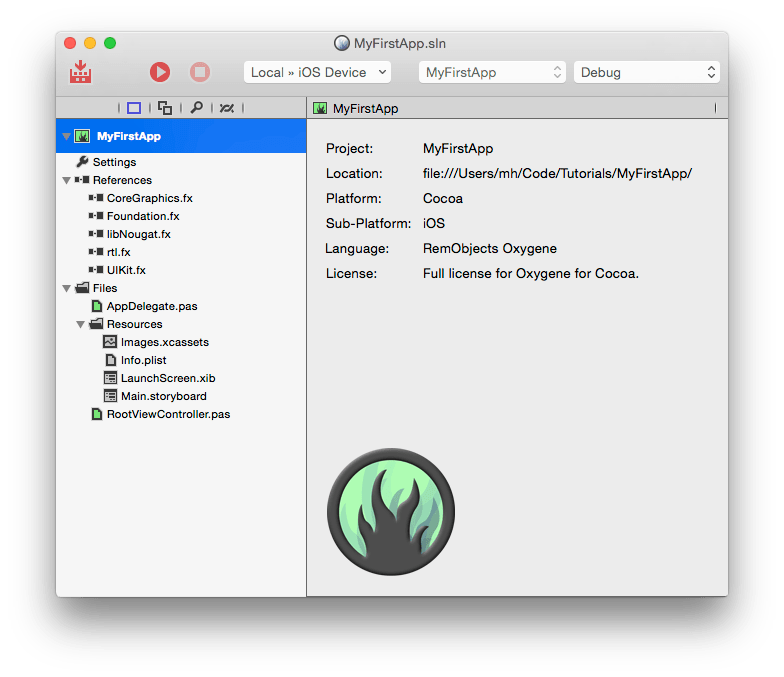Click the LaunchScreen.xib interface icon

110,378
